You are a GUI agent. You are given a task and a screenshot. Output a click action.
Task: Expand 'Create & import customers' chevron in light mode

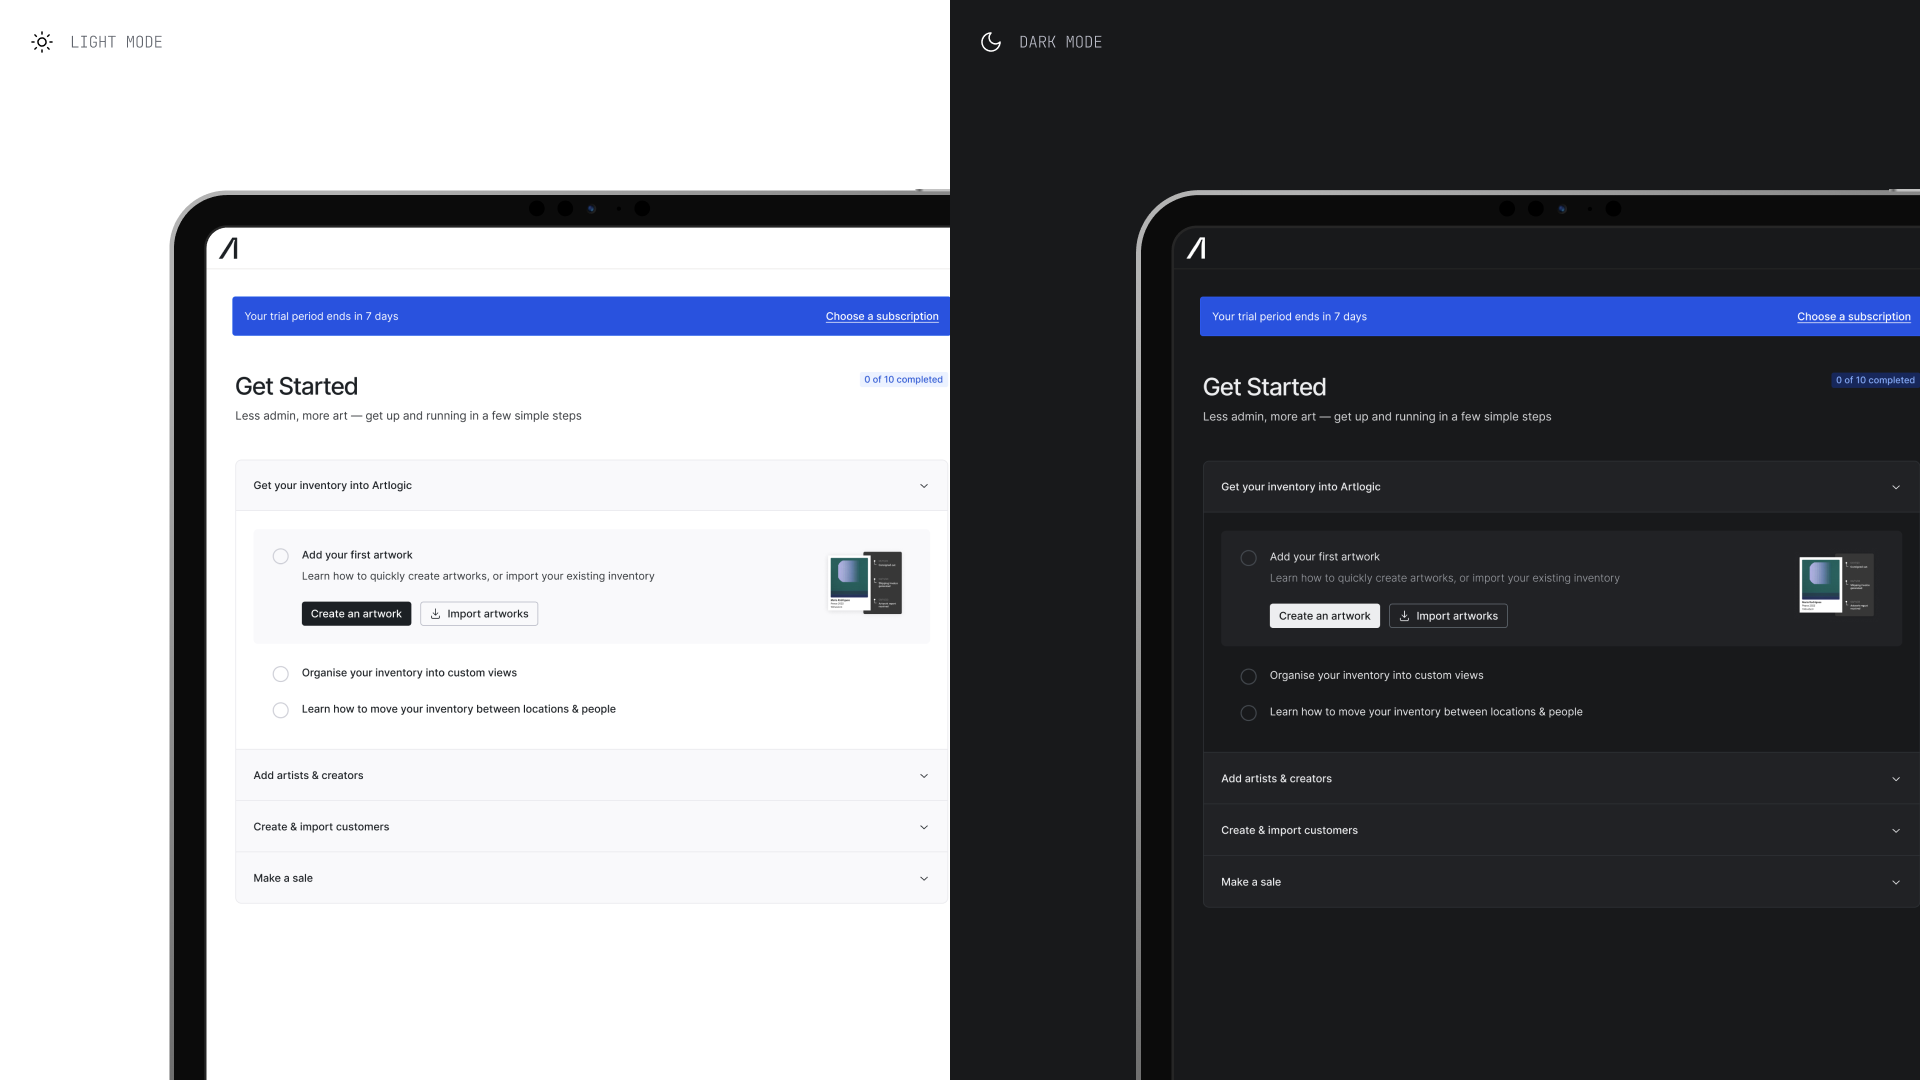[x=924, y=827]
